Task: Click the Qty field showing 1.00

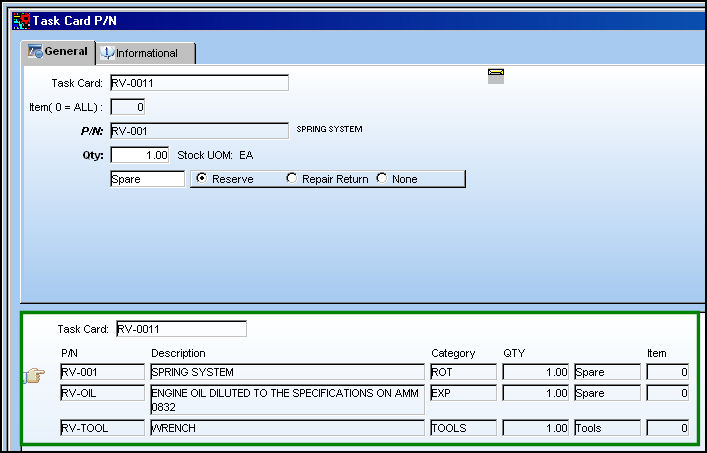Action: click(x=140, y=155)
